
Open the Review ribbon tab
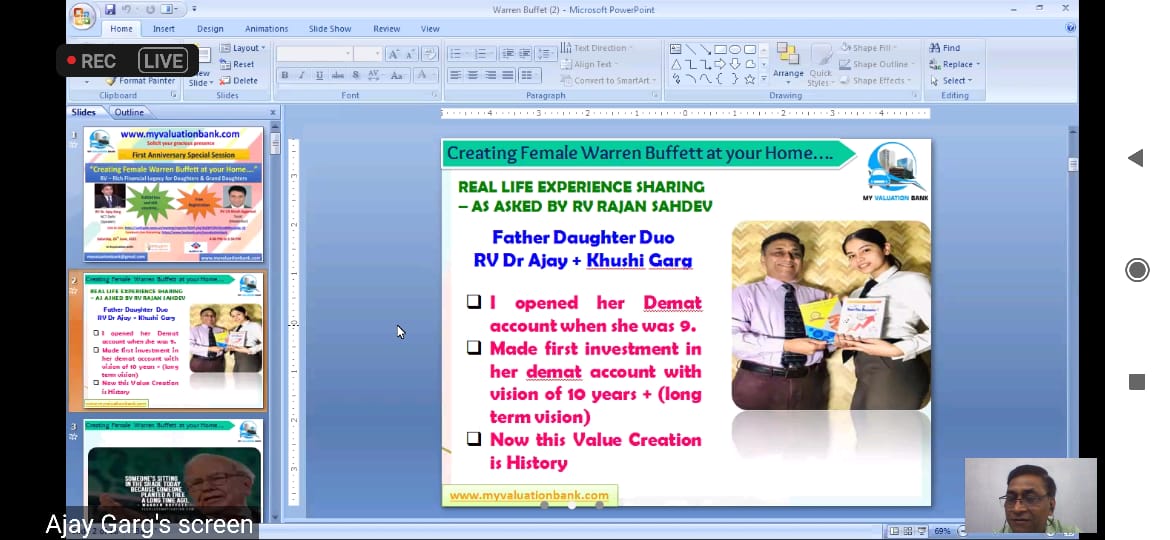pyautogui.click(x=387, y=29)
